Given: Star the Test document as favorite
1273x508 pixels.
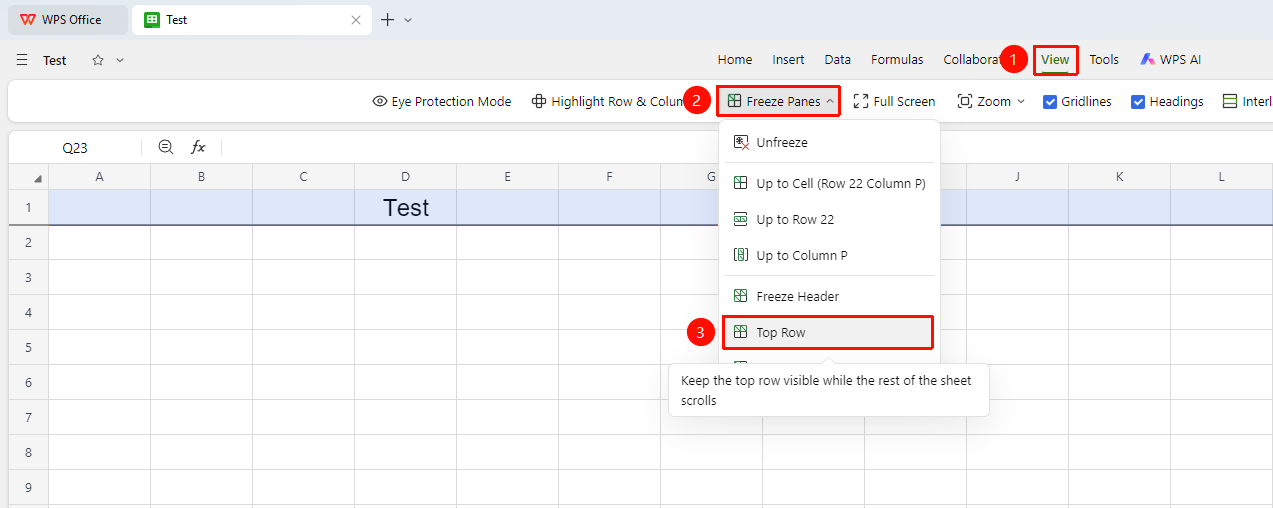Looking at the screenshot, I should pos(98,60).
